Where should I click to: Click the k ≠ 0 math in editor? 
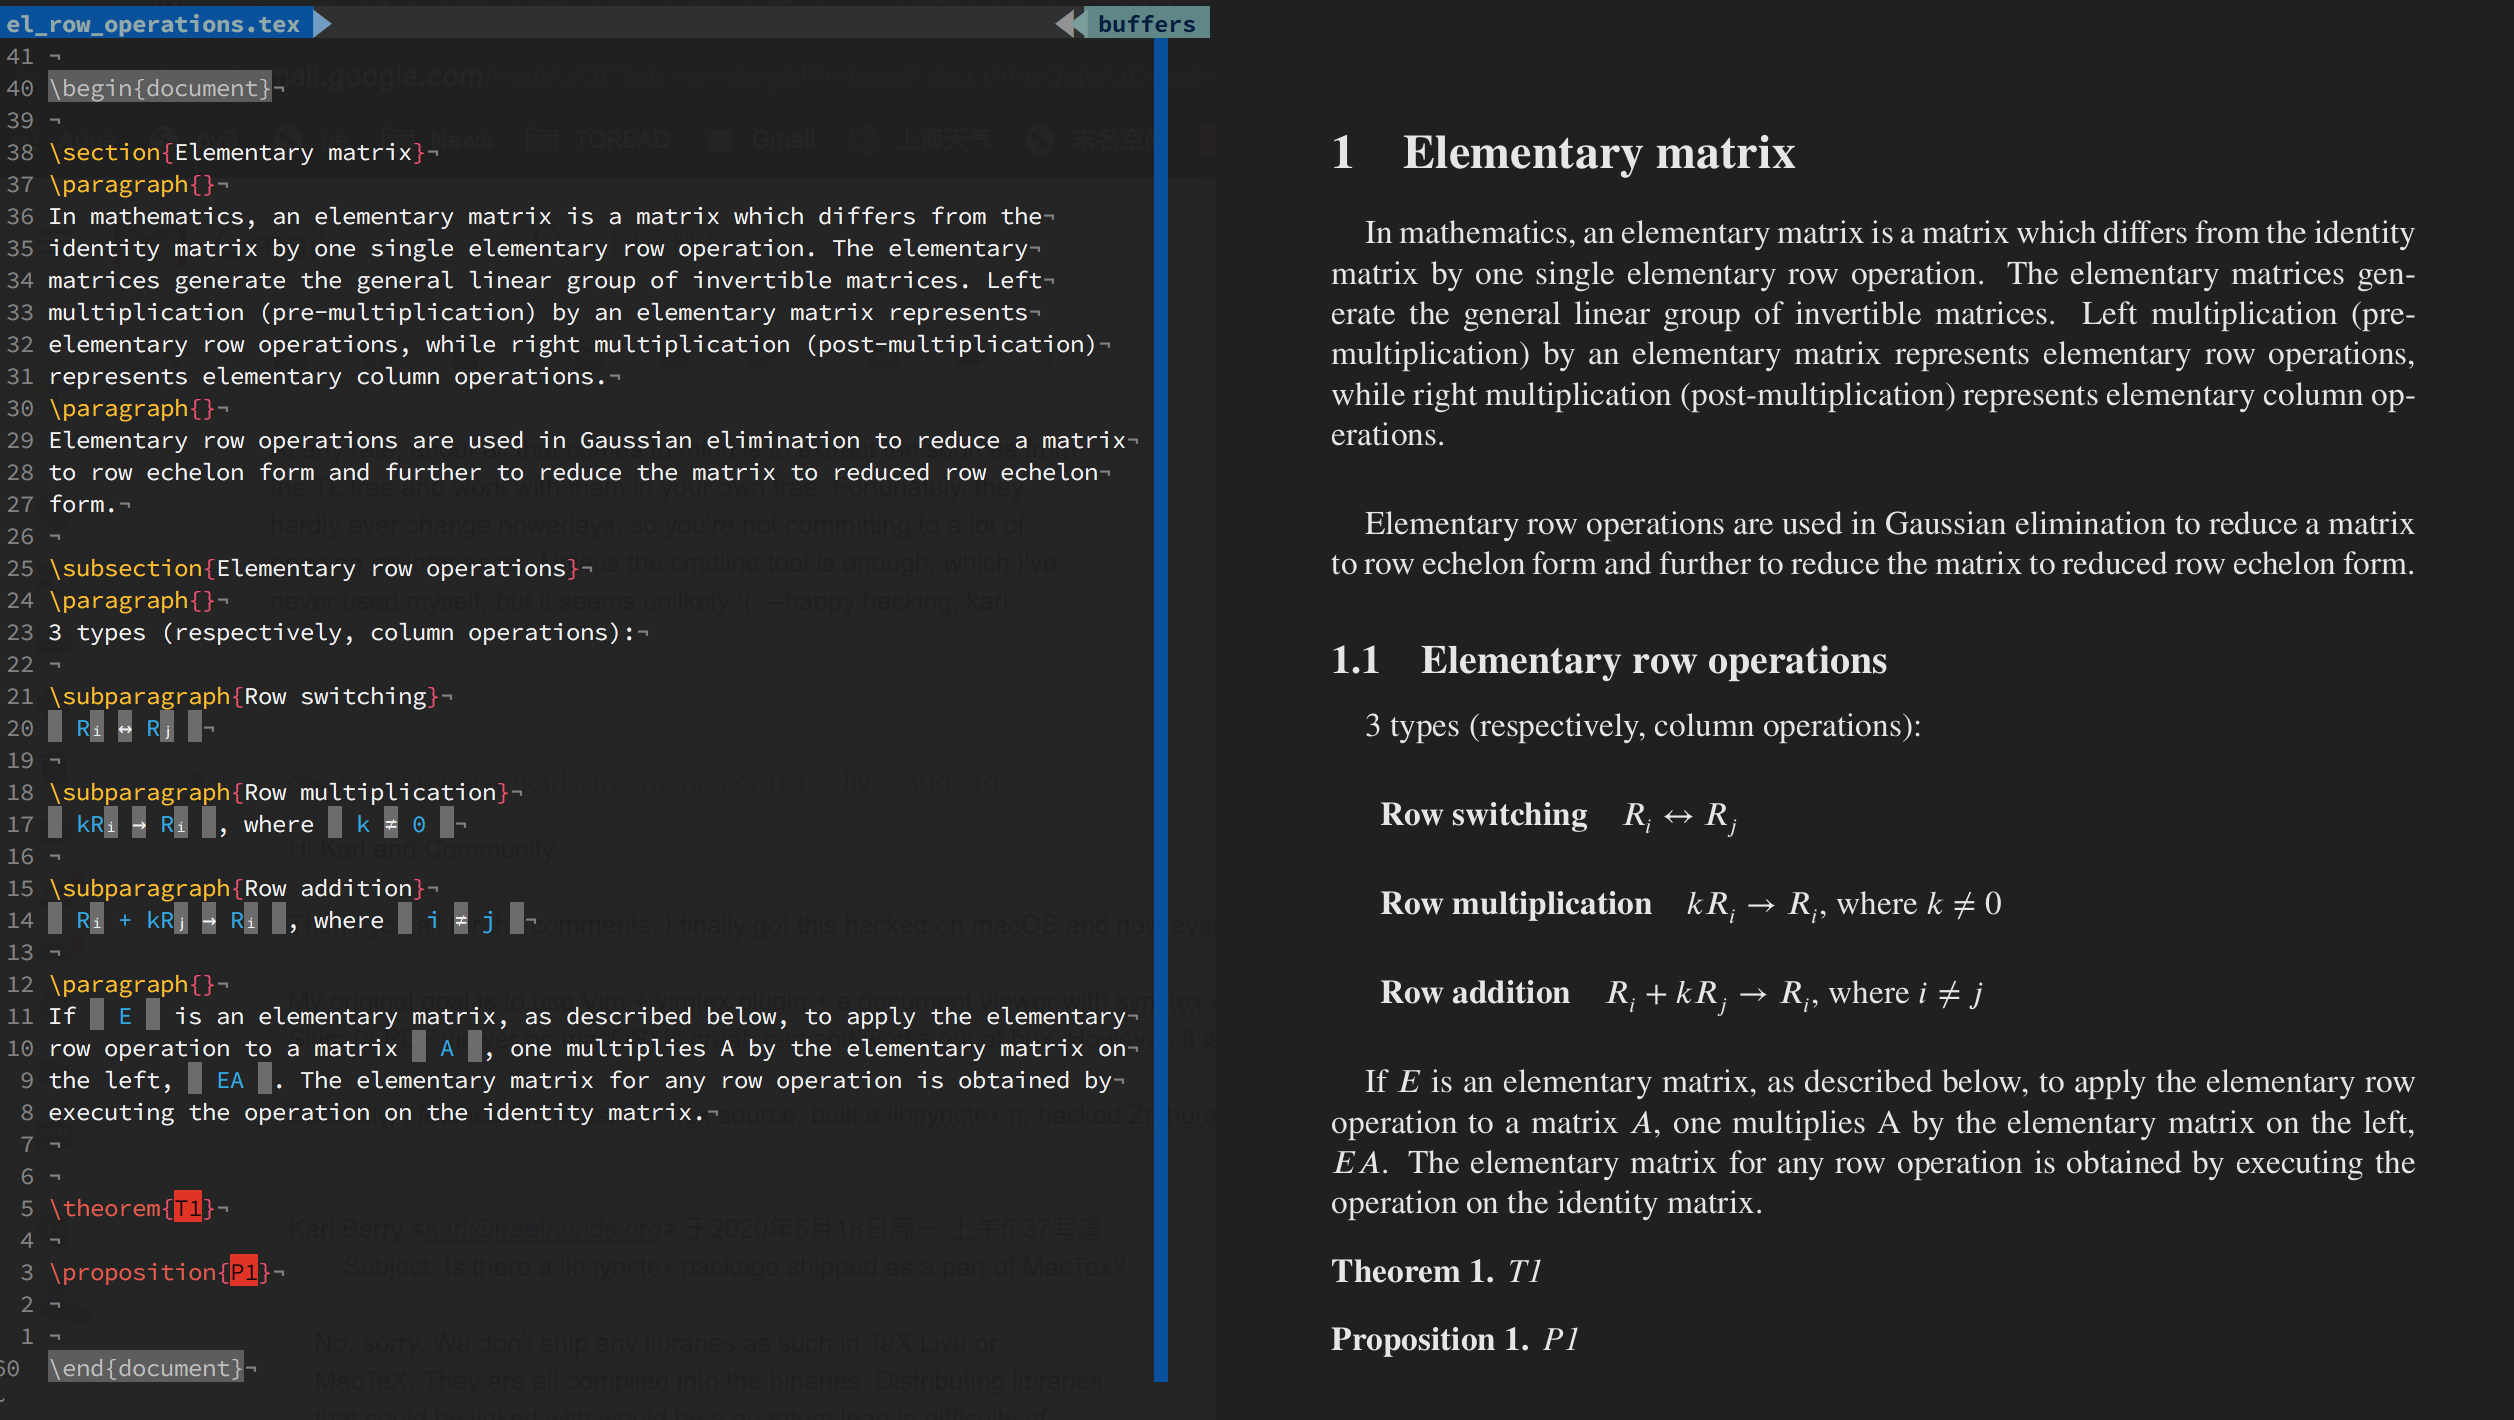pyautogui.click(x=390, y=825)
